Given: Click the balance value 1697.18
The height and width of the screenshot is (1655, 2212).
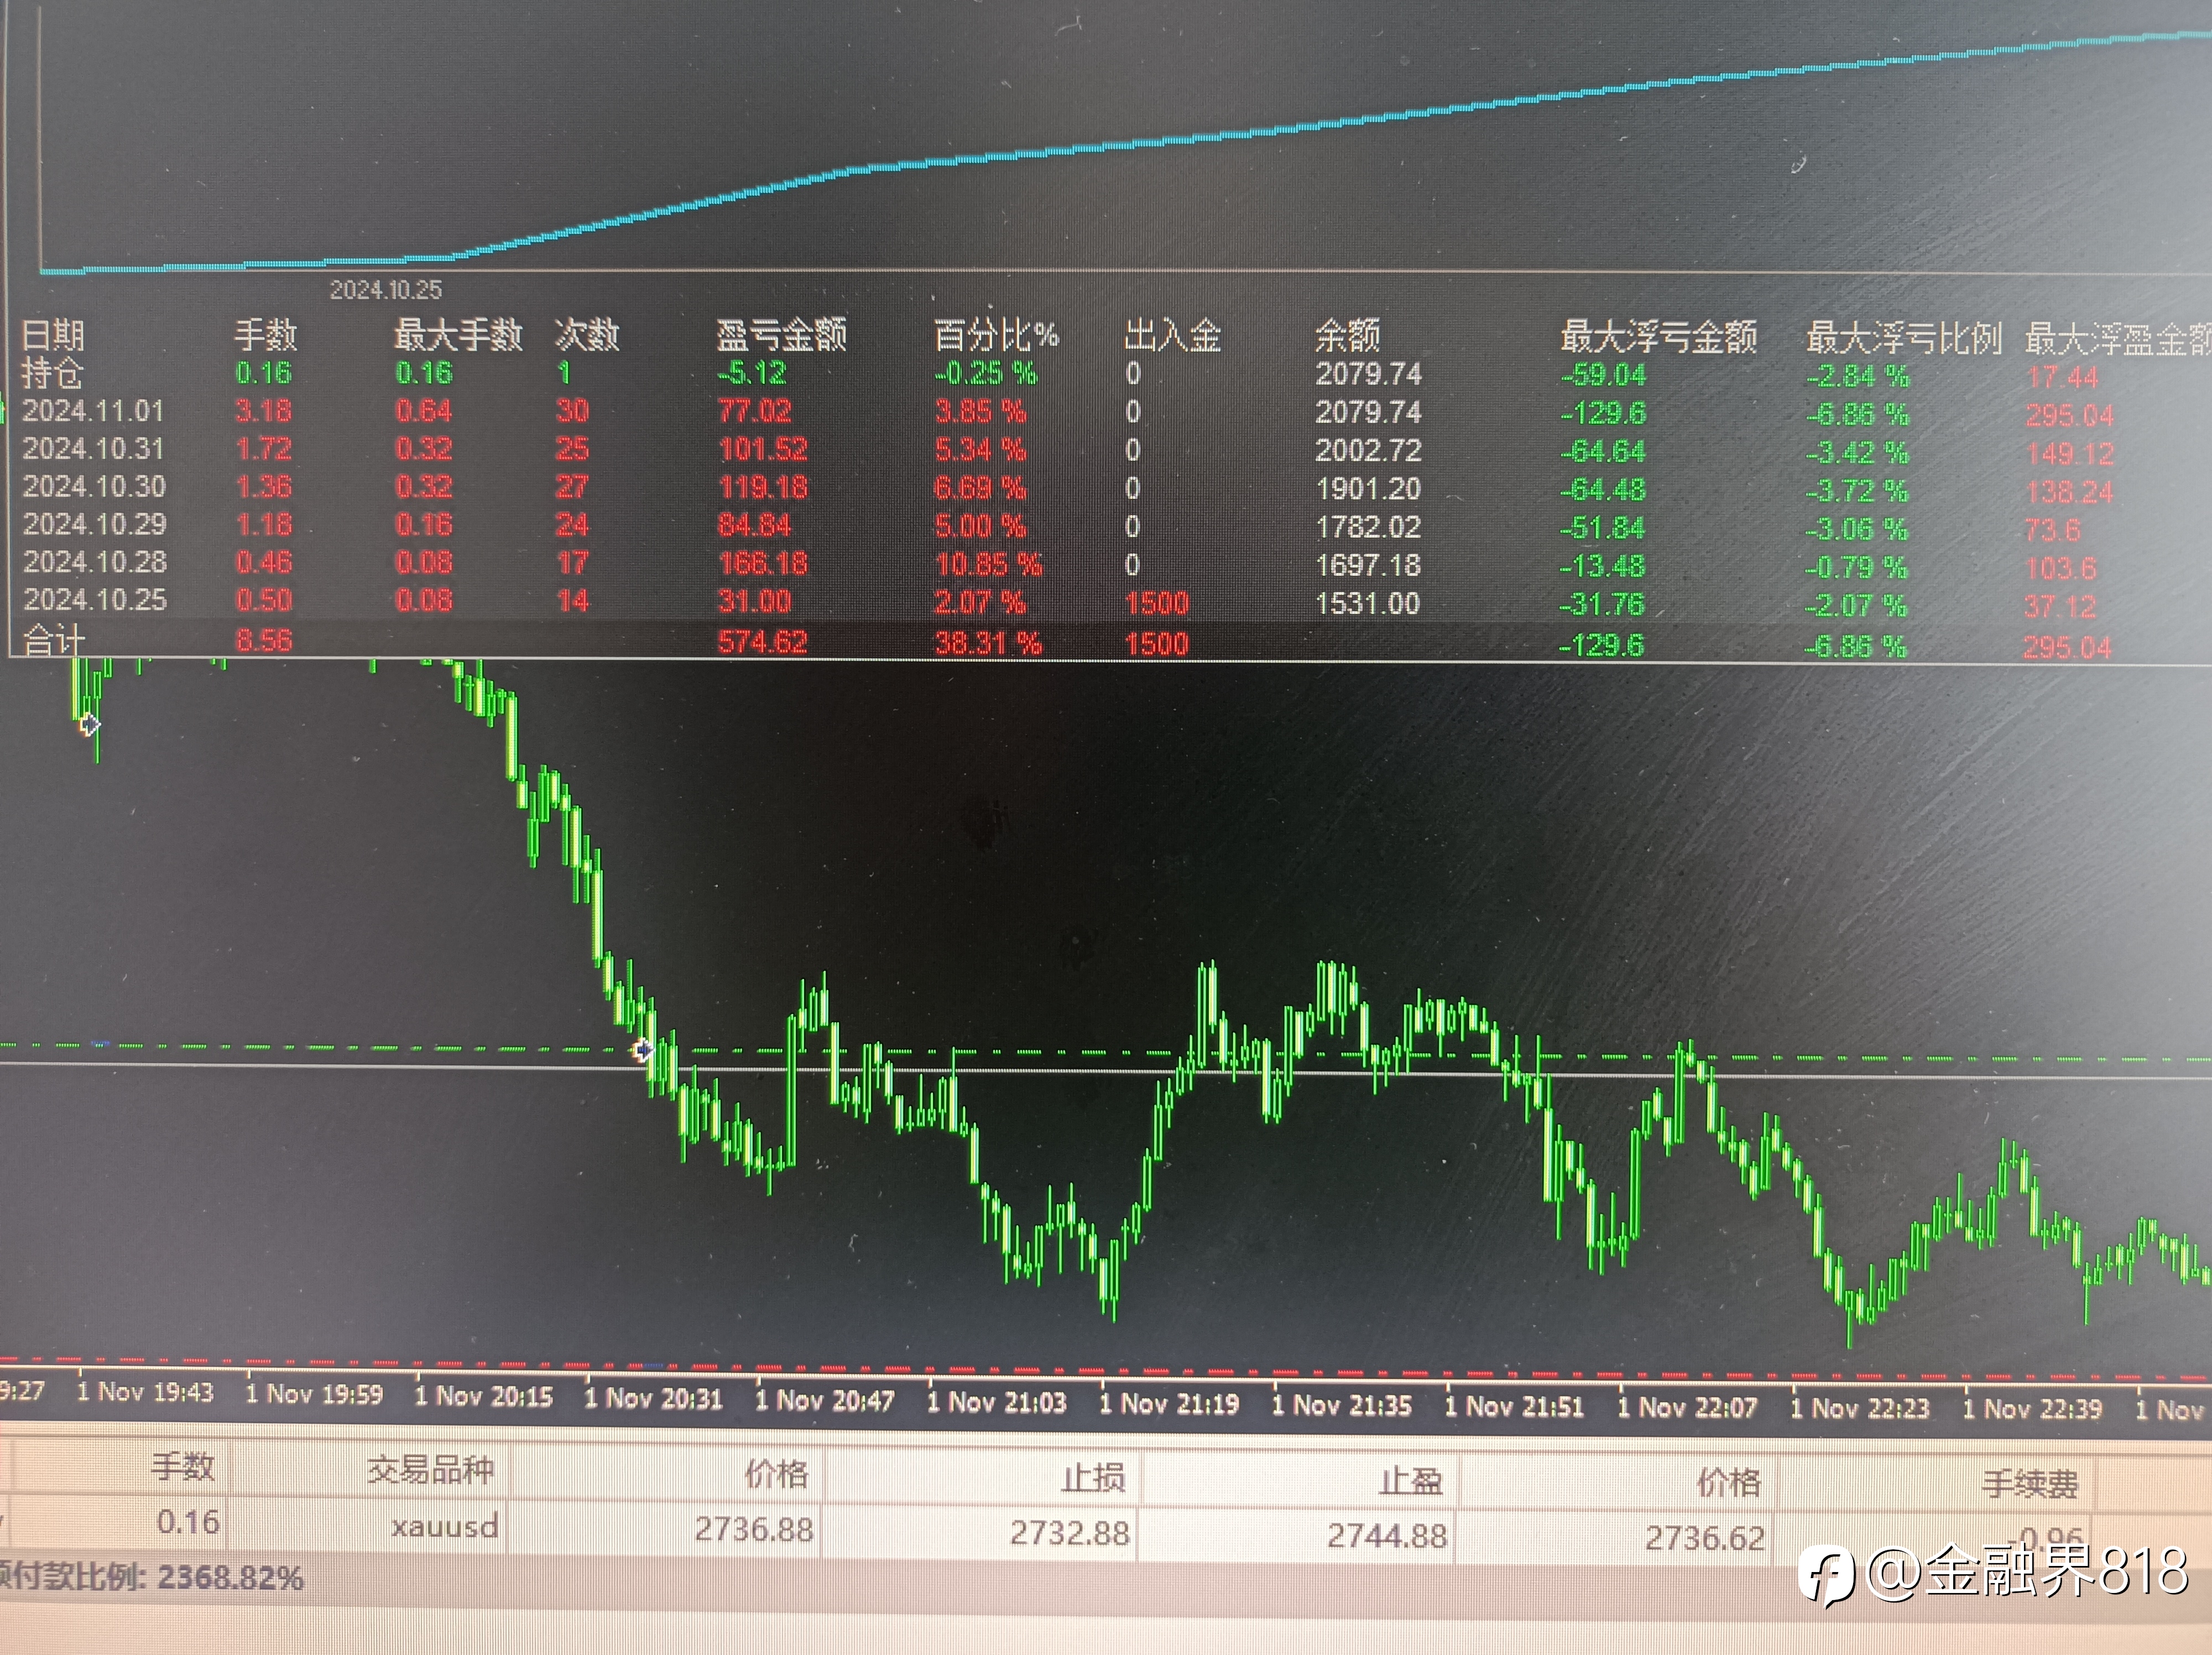Looking at the screenshot, I should pyautogui.click(x=1368, y=566).
